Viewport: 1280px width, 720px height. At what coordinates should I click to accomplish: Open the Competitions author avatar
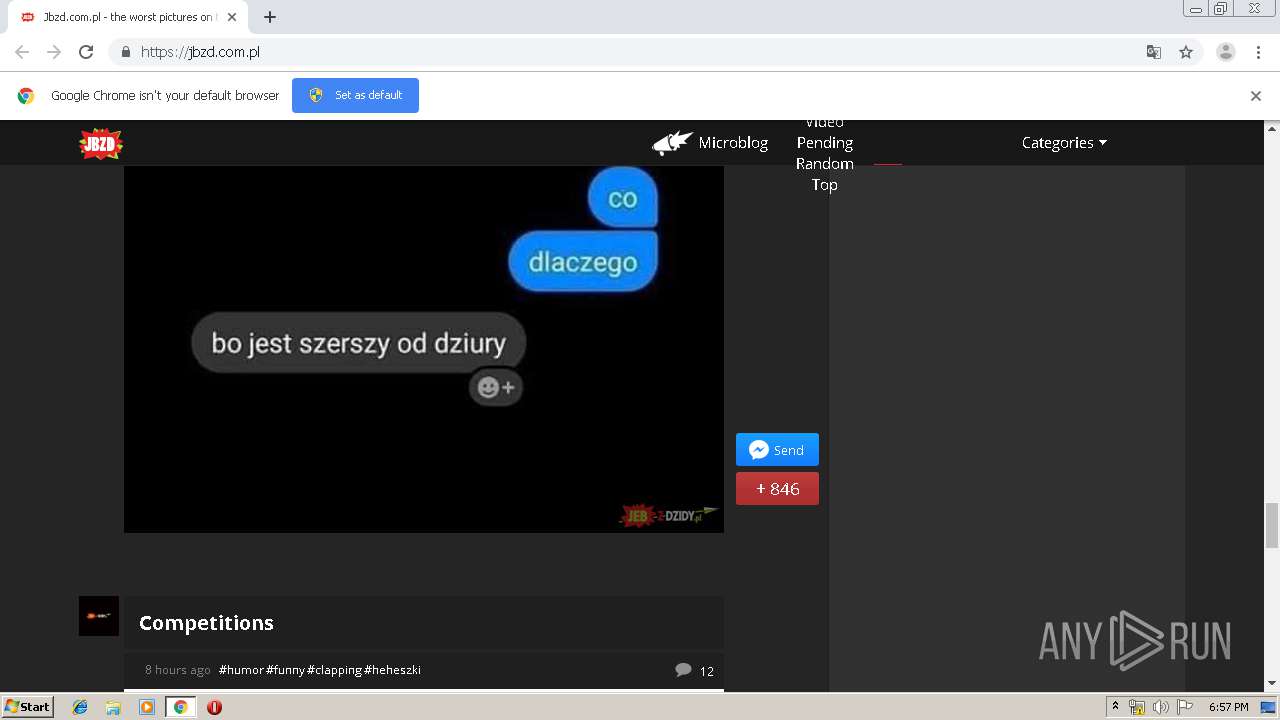(x=99, y=616)
